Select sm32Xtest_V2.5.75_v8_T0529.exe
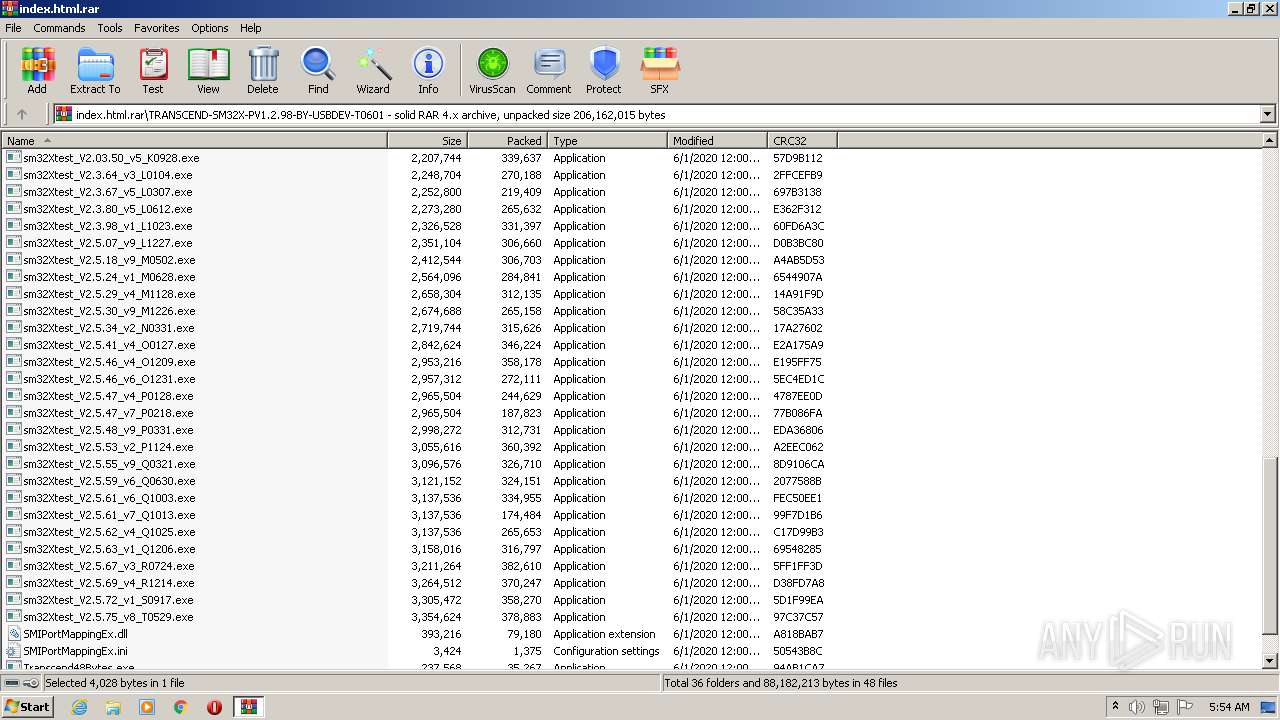1280x720 pixels. tap(109, 617)
